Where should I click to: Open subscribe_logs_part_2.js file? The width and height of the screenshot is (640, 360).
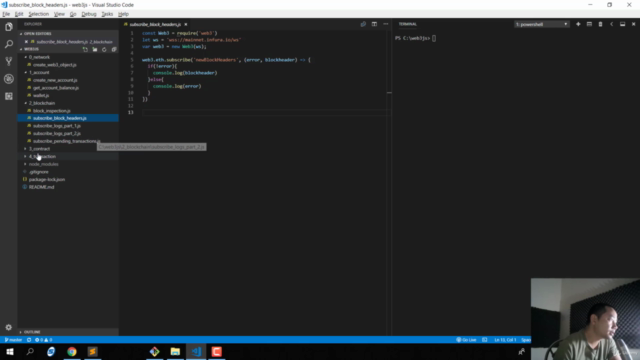coord(57,133)
